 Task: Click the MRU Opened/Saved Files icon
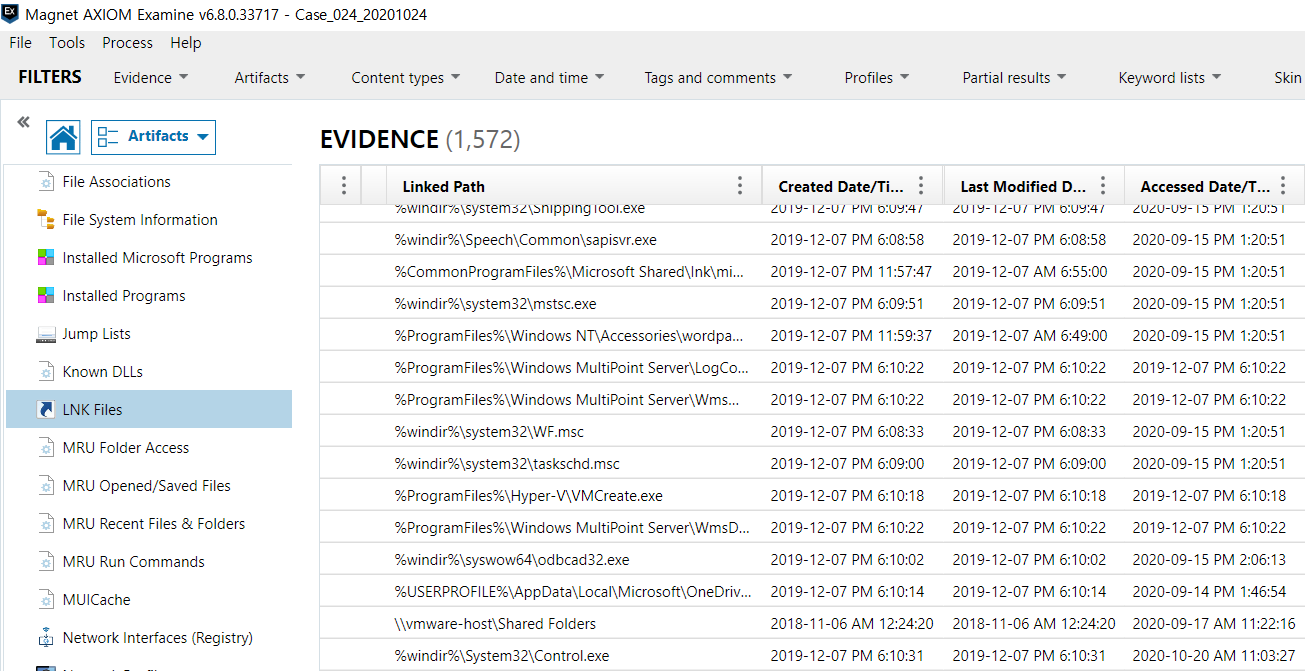click(45, 486)
